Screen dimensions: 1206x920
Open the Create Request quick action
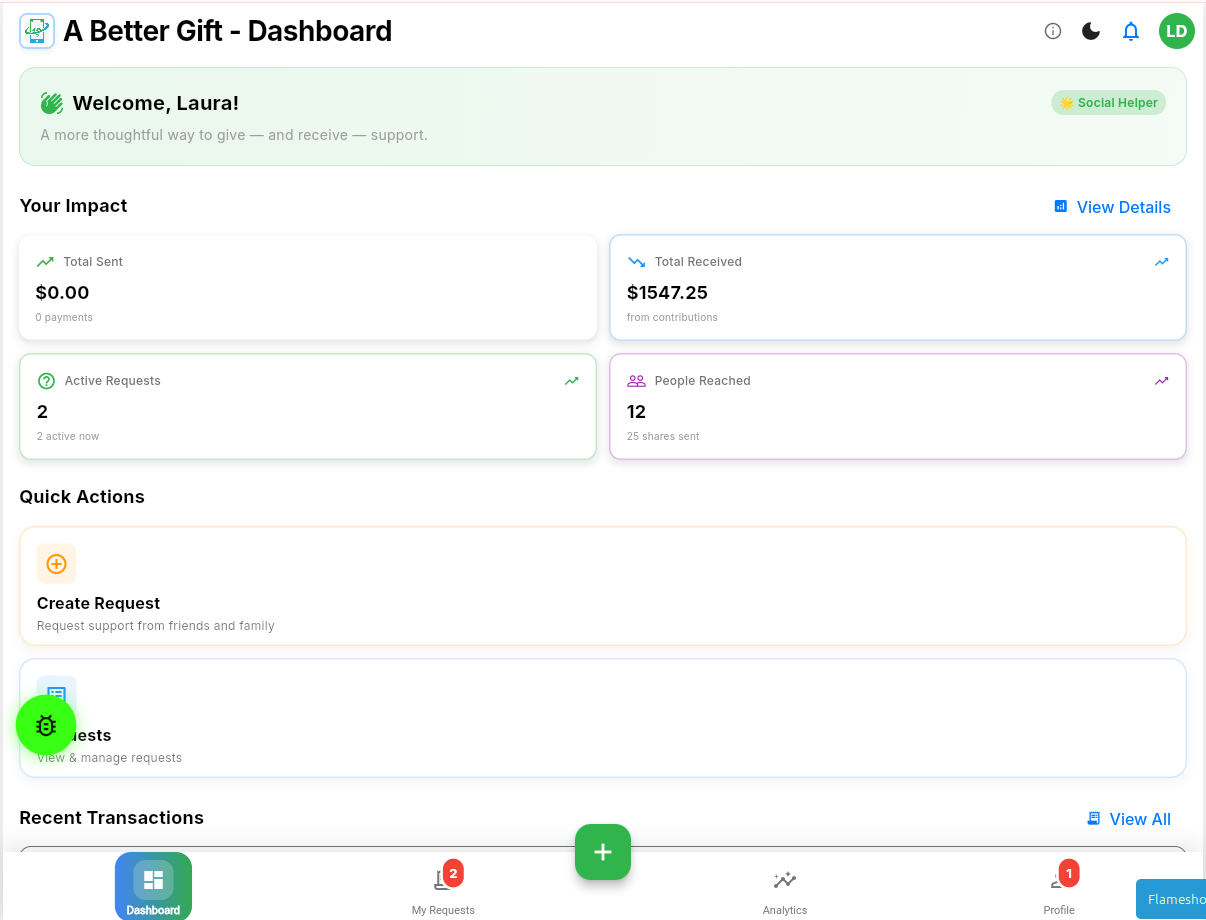(x=603, y=586)
